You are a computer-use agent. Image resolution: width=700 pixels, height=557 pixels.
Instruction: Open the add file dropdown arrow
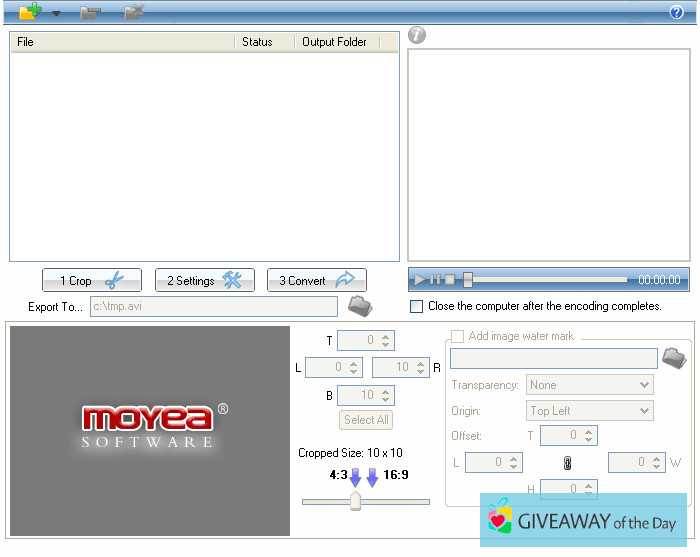56,14
